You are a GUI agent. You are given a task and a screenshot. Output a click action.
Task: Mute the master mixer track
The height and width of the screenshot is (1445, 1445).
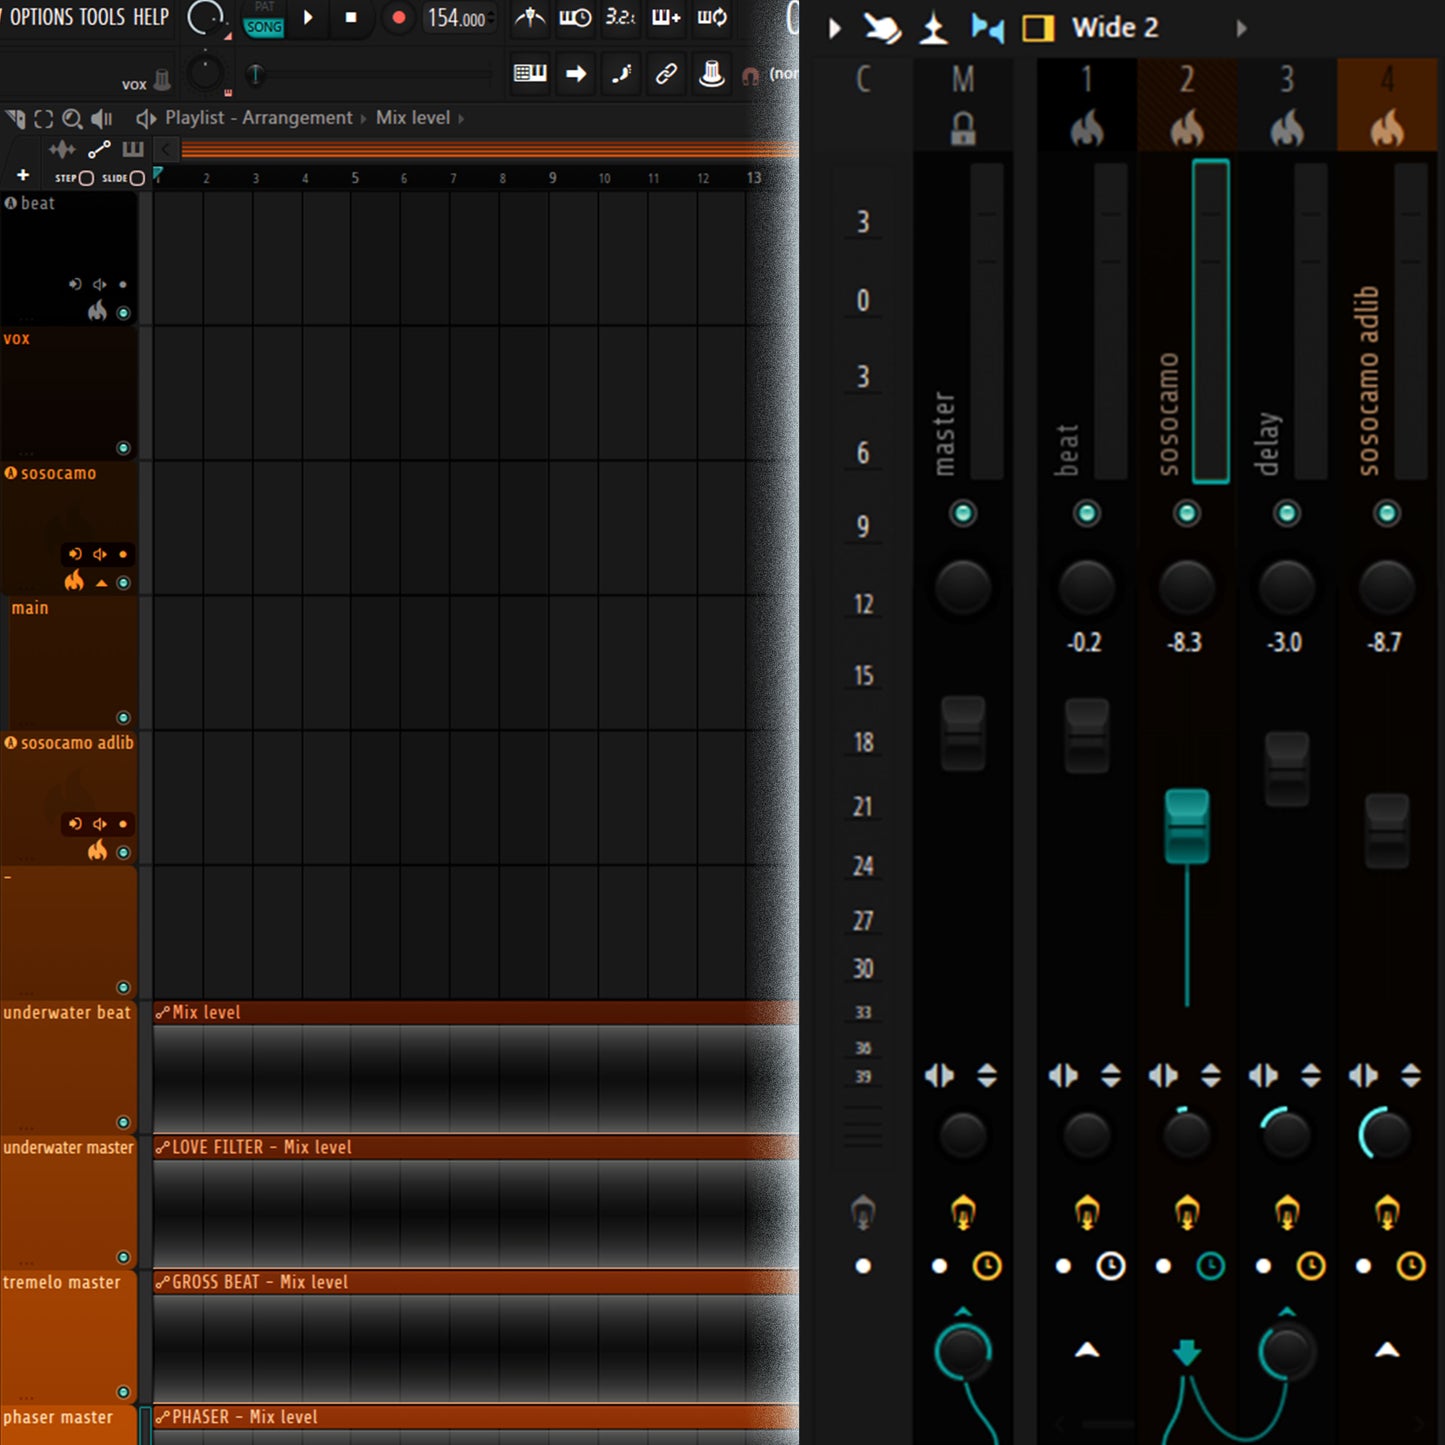click(x=963, y=514)
